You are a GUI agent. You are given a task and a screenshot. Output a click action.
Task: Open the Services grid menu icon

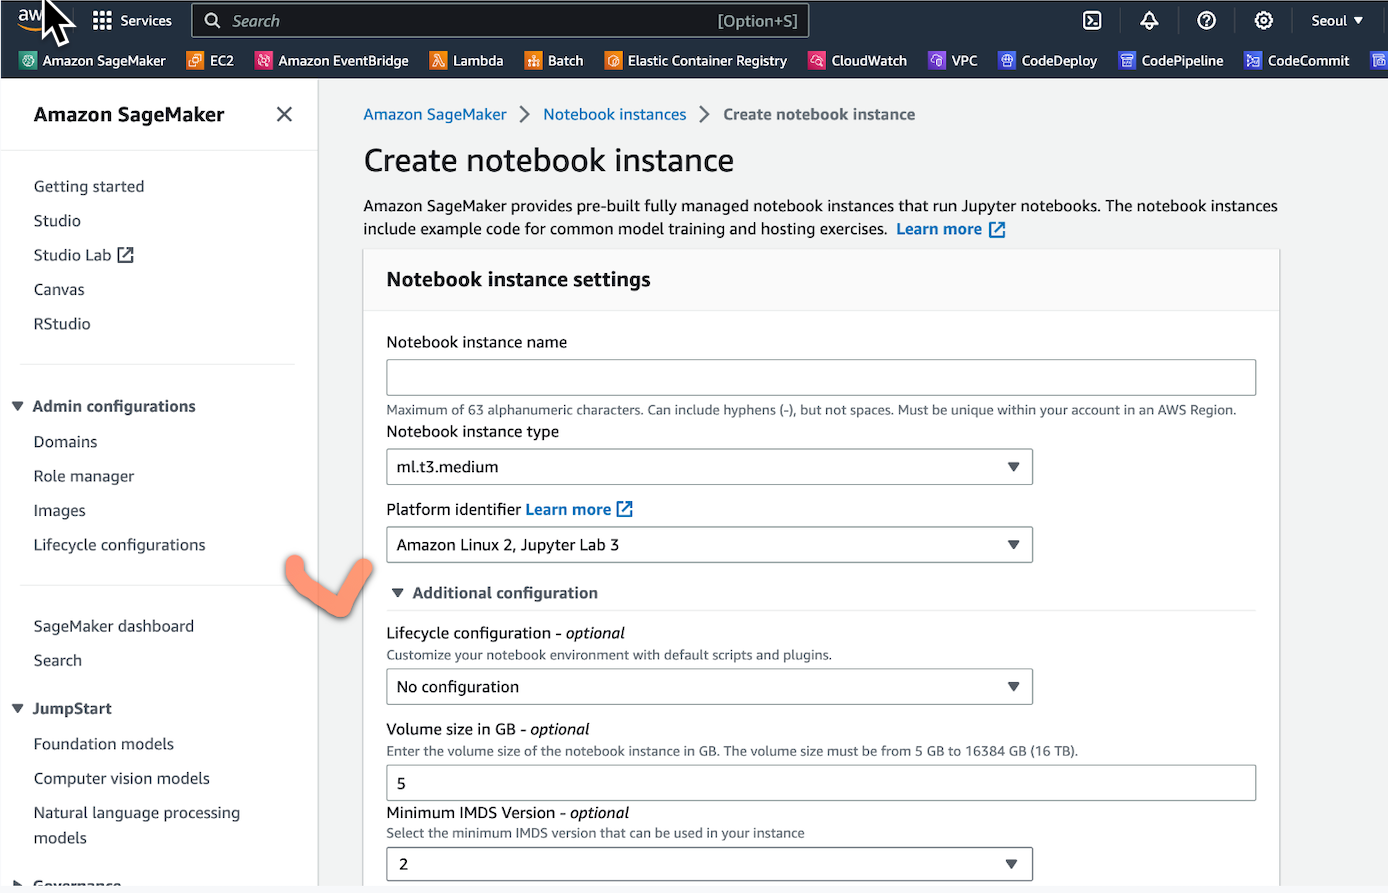102,21
